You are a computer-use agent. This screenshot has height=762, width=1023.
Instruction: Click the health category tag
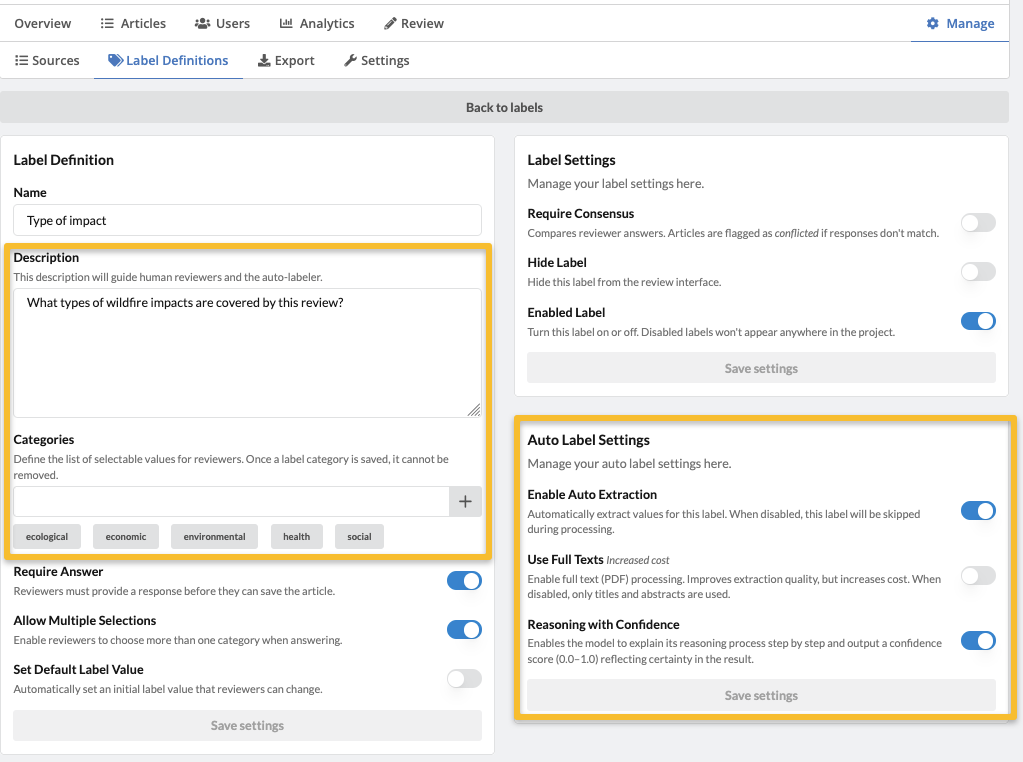click(296, 536)
